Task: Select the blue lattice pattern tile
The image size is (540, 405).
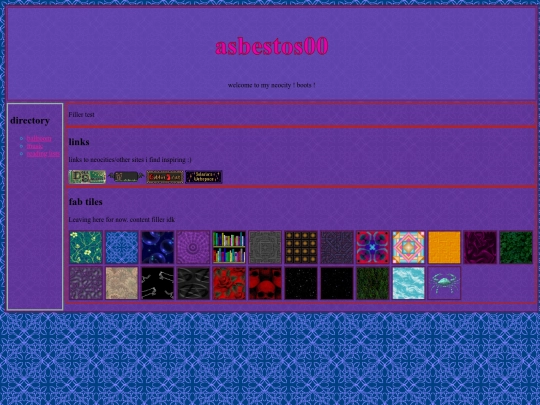Action: pos(122,247)
